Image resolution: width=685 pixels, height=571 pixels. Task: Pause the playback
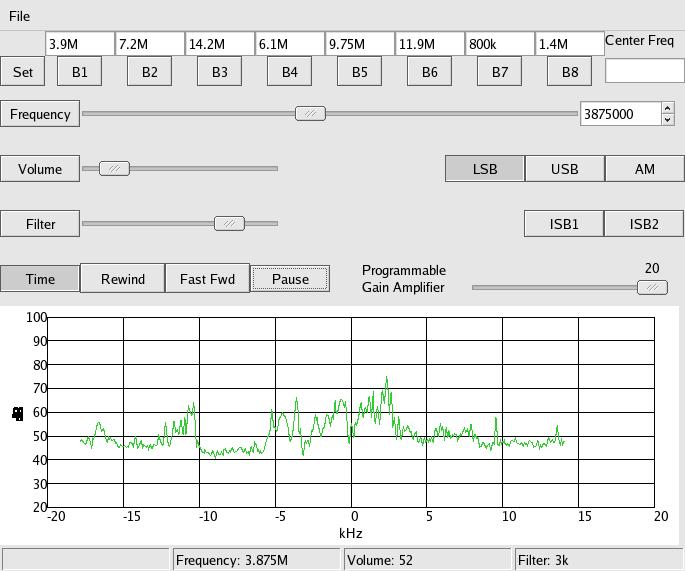290,279
